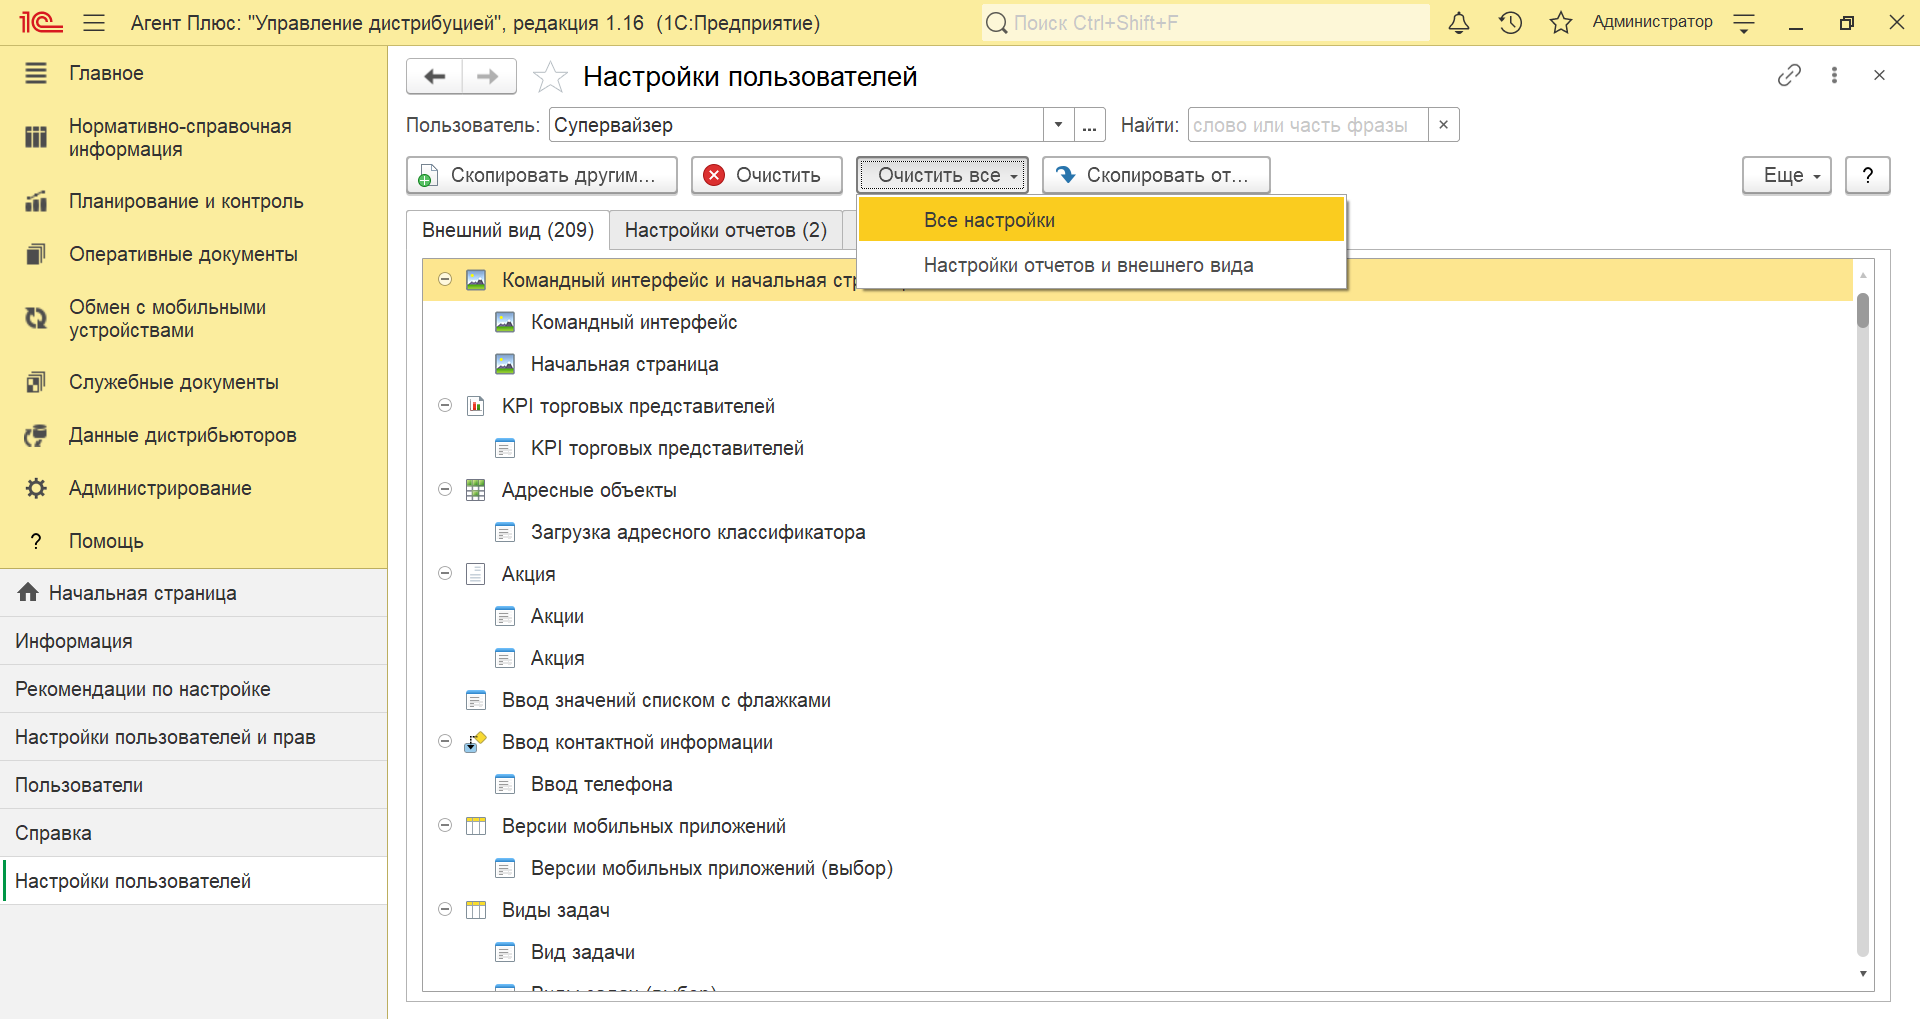Viewport: 1920px width, 1019px height.
Task: Open the Пользователи panel item
Action: 193,785
